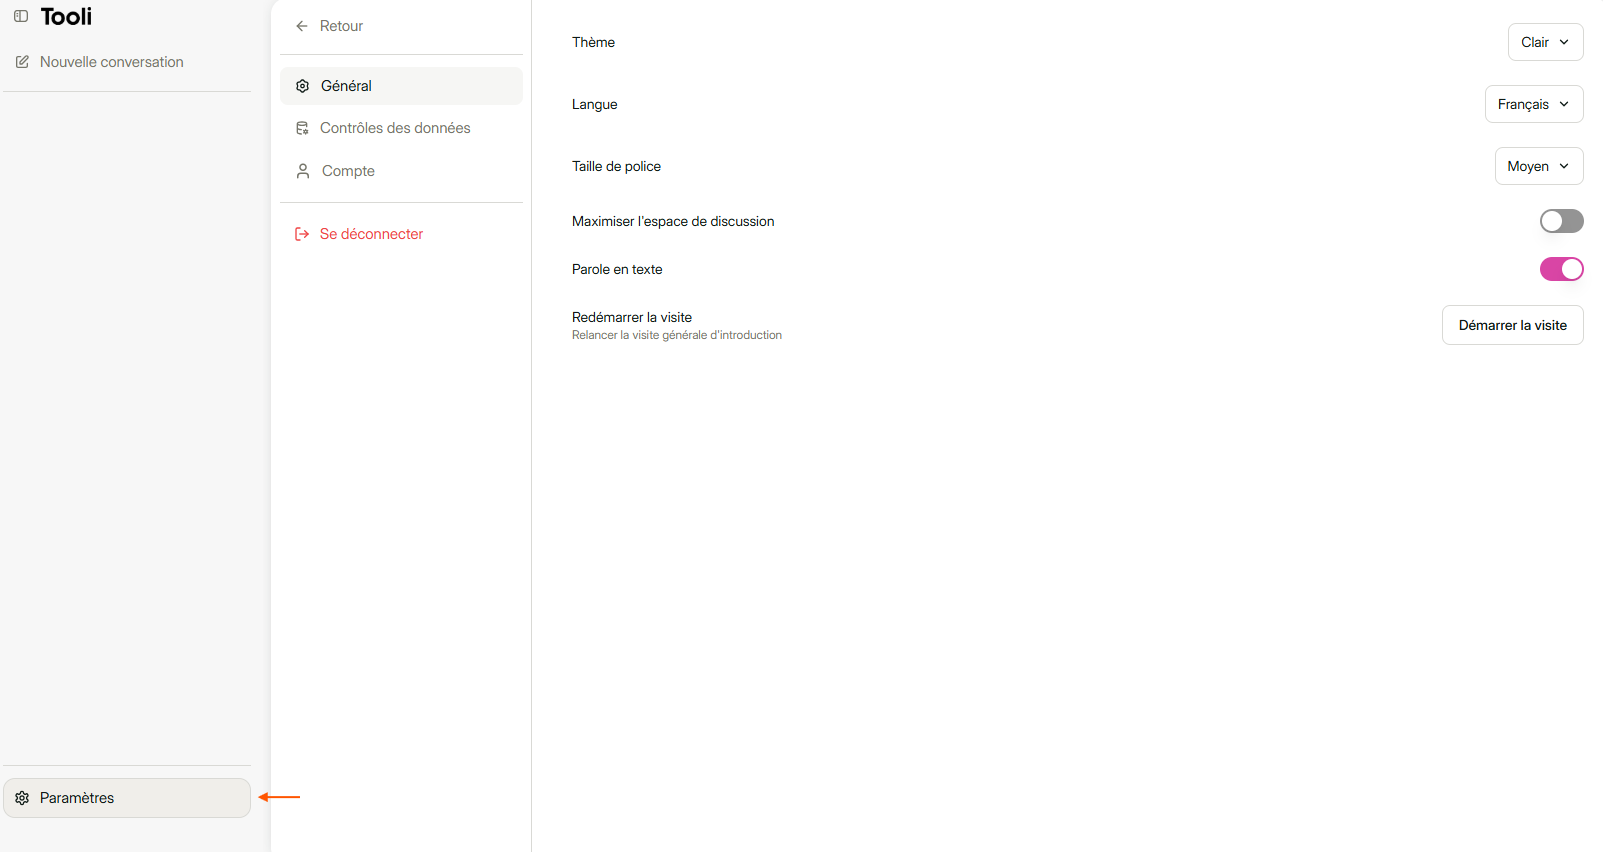Click the back arrow icon beside Retour
The width and height of the screenshot is (1603, 852).
pos(302,26)
